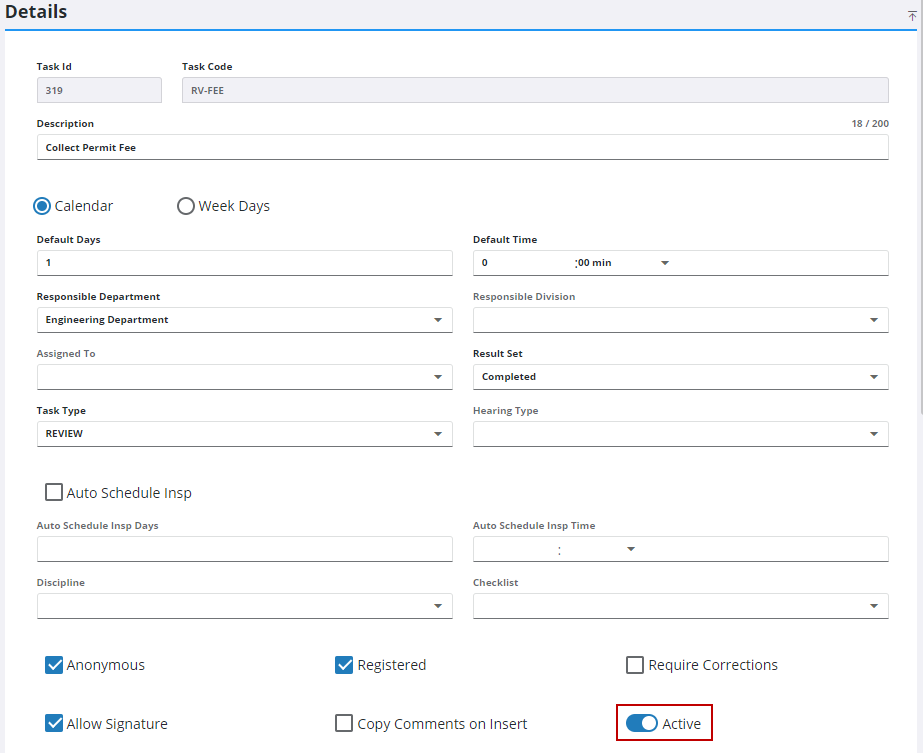Expand the Assigned To dropdown
Viewport: 923px width, 753px height.
[438, 377]
